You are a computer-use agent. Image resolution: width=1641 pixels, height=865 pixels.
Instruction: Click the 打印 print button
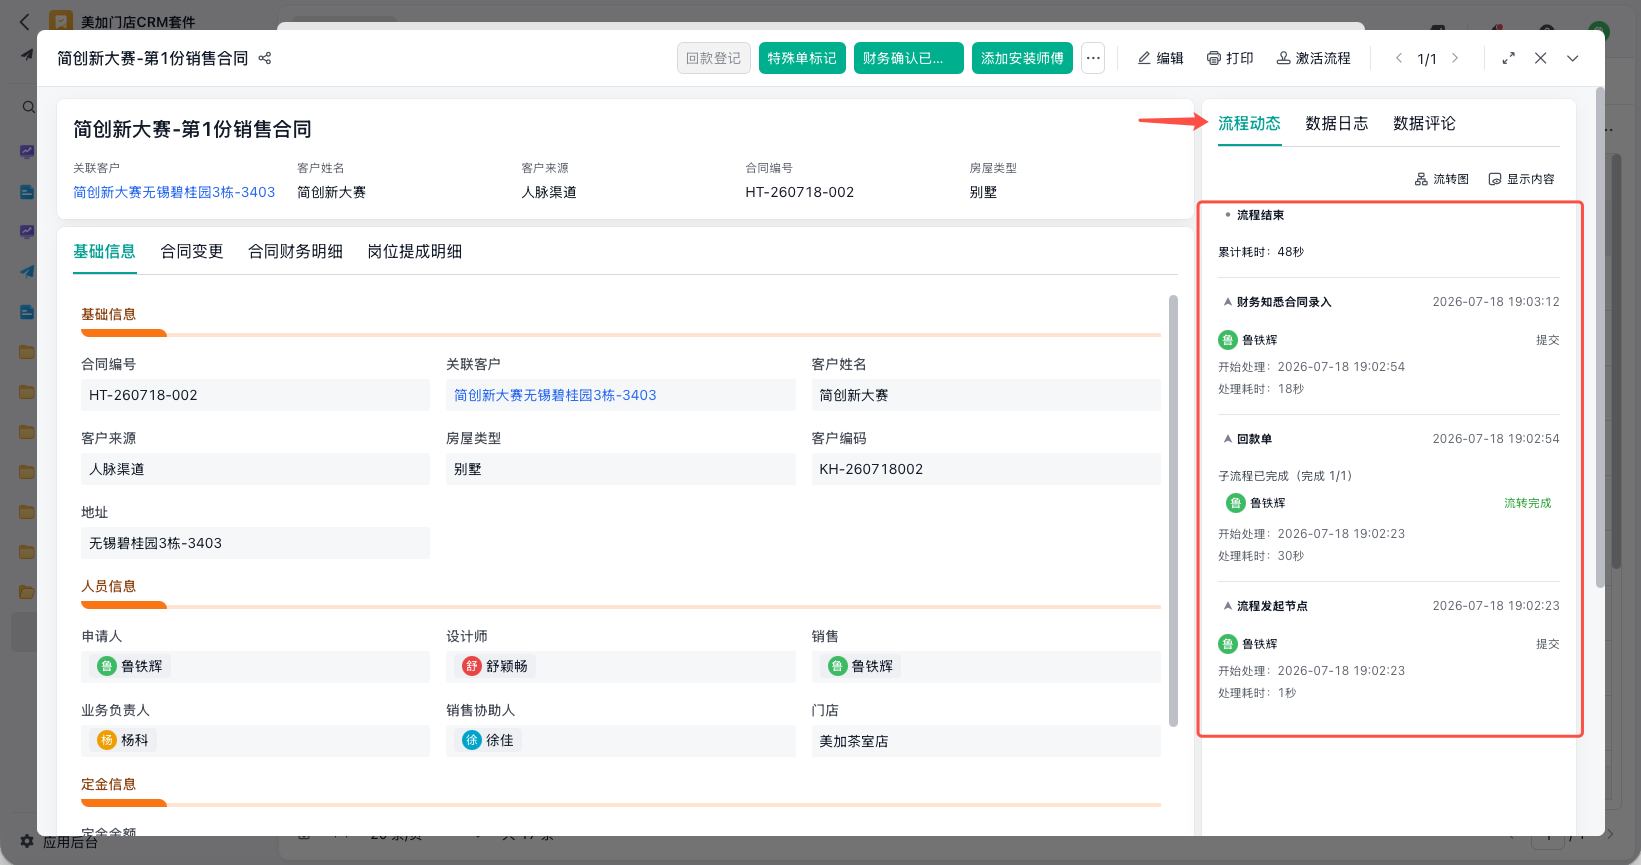click(1230, 58)
